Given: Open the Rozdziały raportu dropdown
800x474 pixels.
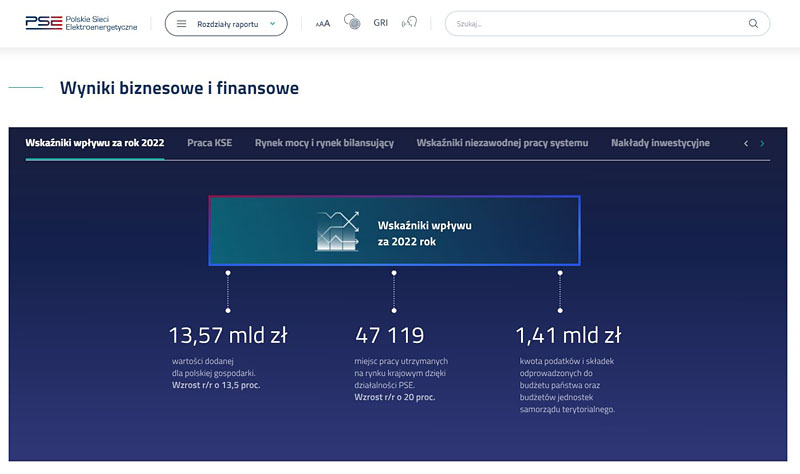Looking at the screenshot, I should click(x=226, y=24).
